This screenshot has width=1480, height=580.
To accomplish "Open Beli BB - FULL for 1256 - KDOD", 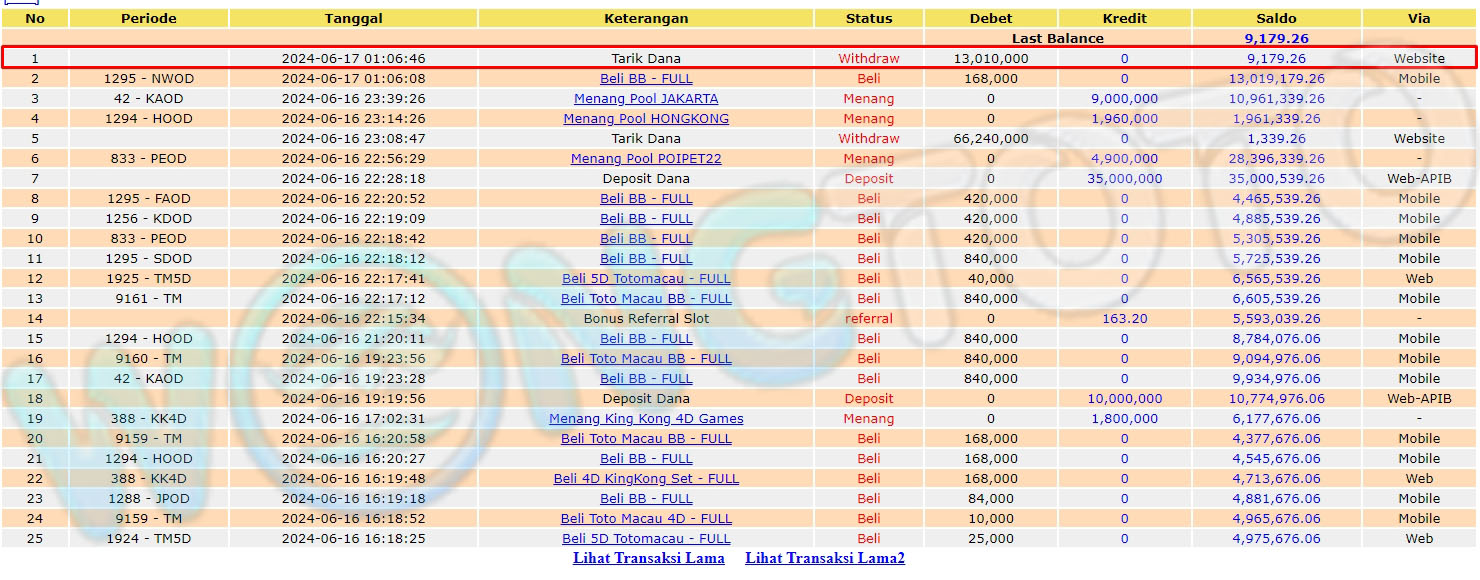I will [646, 219].
